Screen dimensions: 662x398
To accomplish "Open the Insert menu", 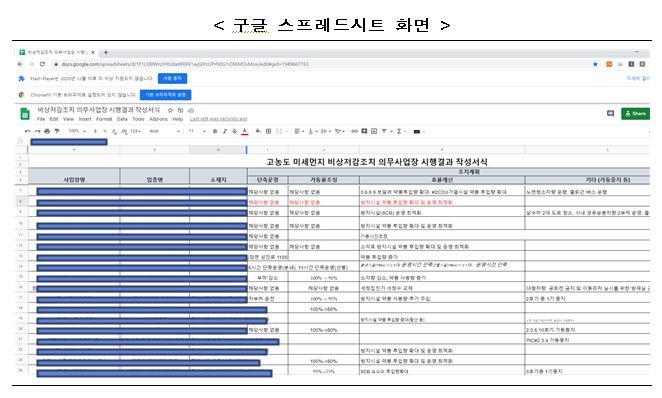I will click(85, 119).
